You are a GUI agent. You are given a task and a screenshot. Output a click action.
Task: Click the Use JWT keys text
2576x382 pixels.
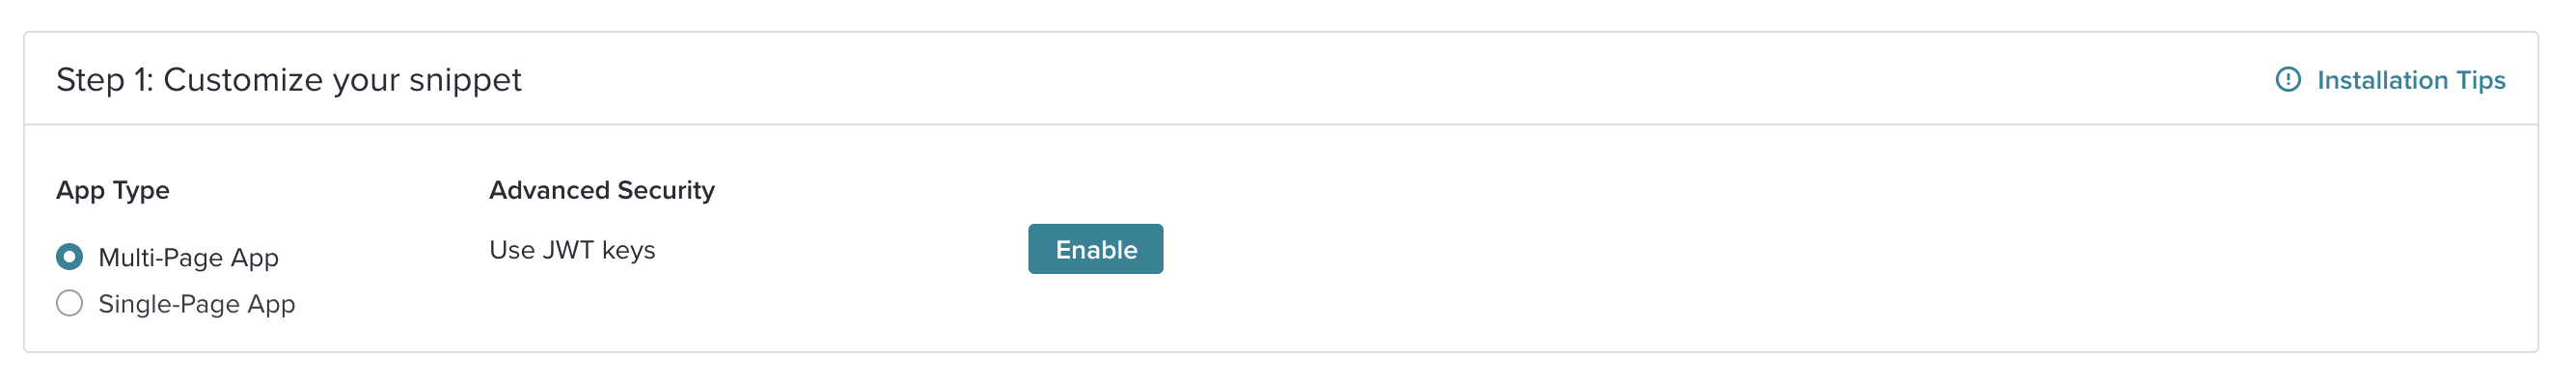pos(572,250)
